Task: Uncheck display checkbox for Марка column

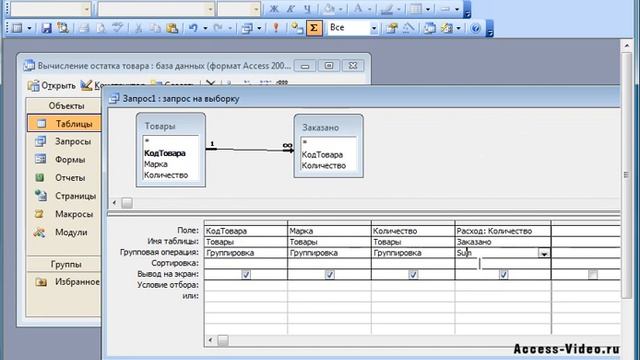Action: pyautogui.click(x=329, y=274)
